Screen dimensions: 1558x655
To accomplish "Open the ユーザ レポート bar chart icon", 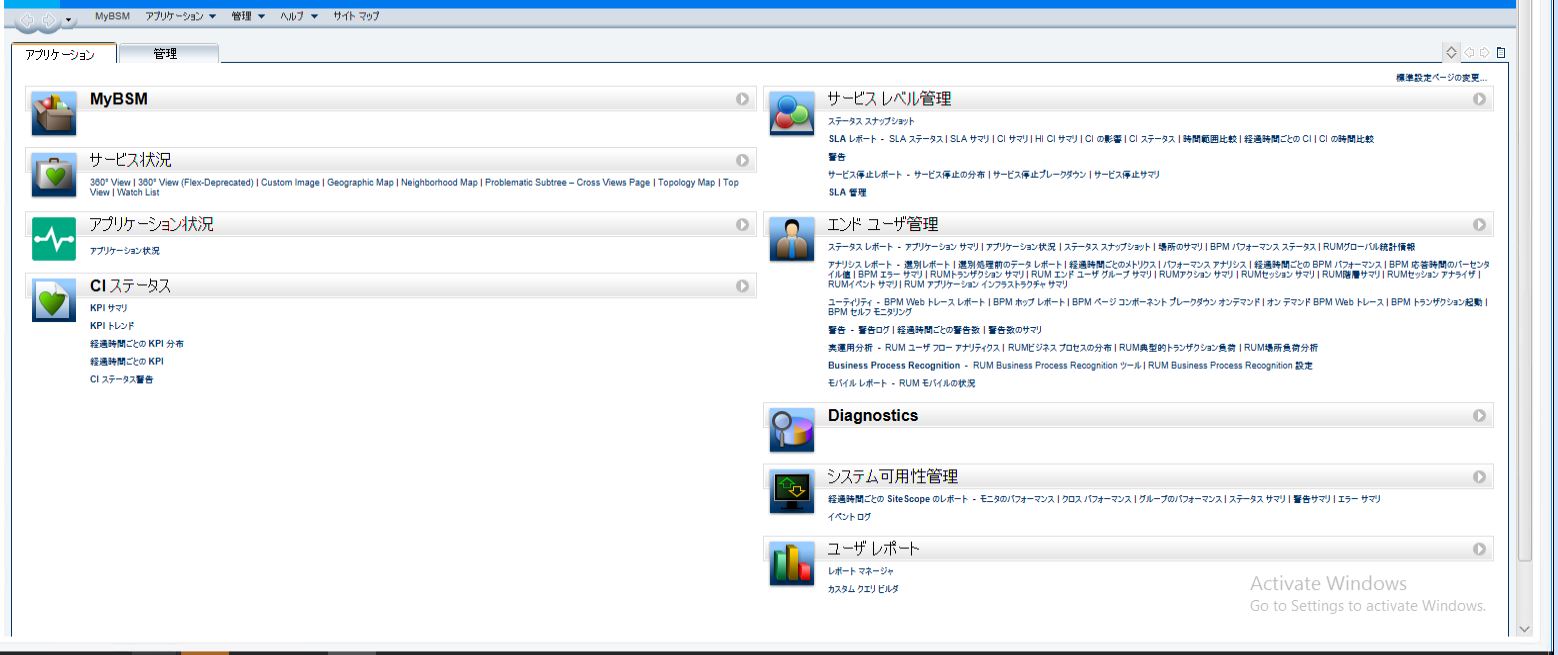I will coord(792,564).
